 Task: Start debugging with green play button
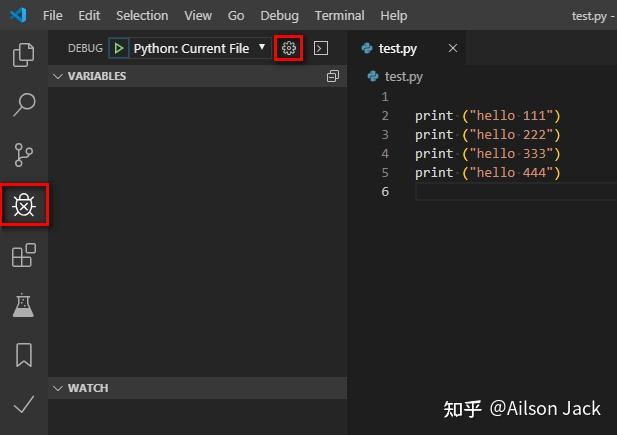(118, 48)
